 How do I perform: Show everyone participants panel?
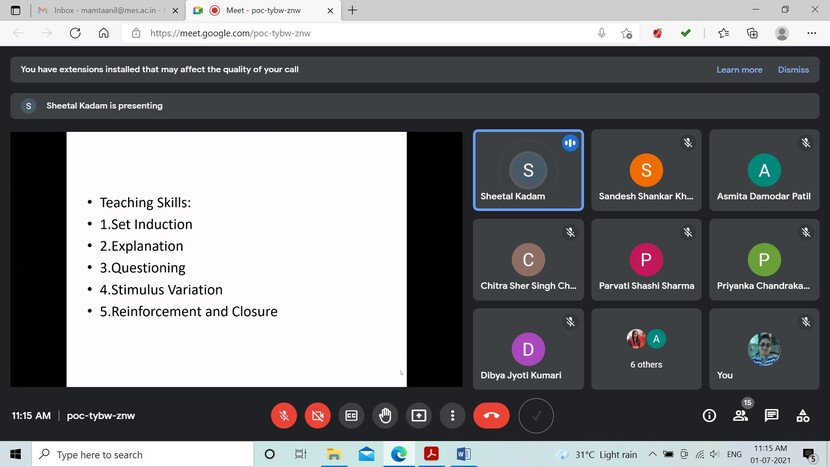741,415
